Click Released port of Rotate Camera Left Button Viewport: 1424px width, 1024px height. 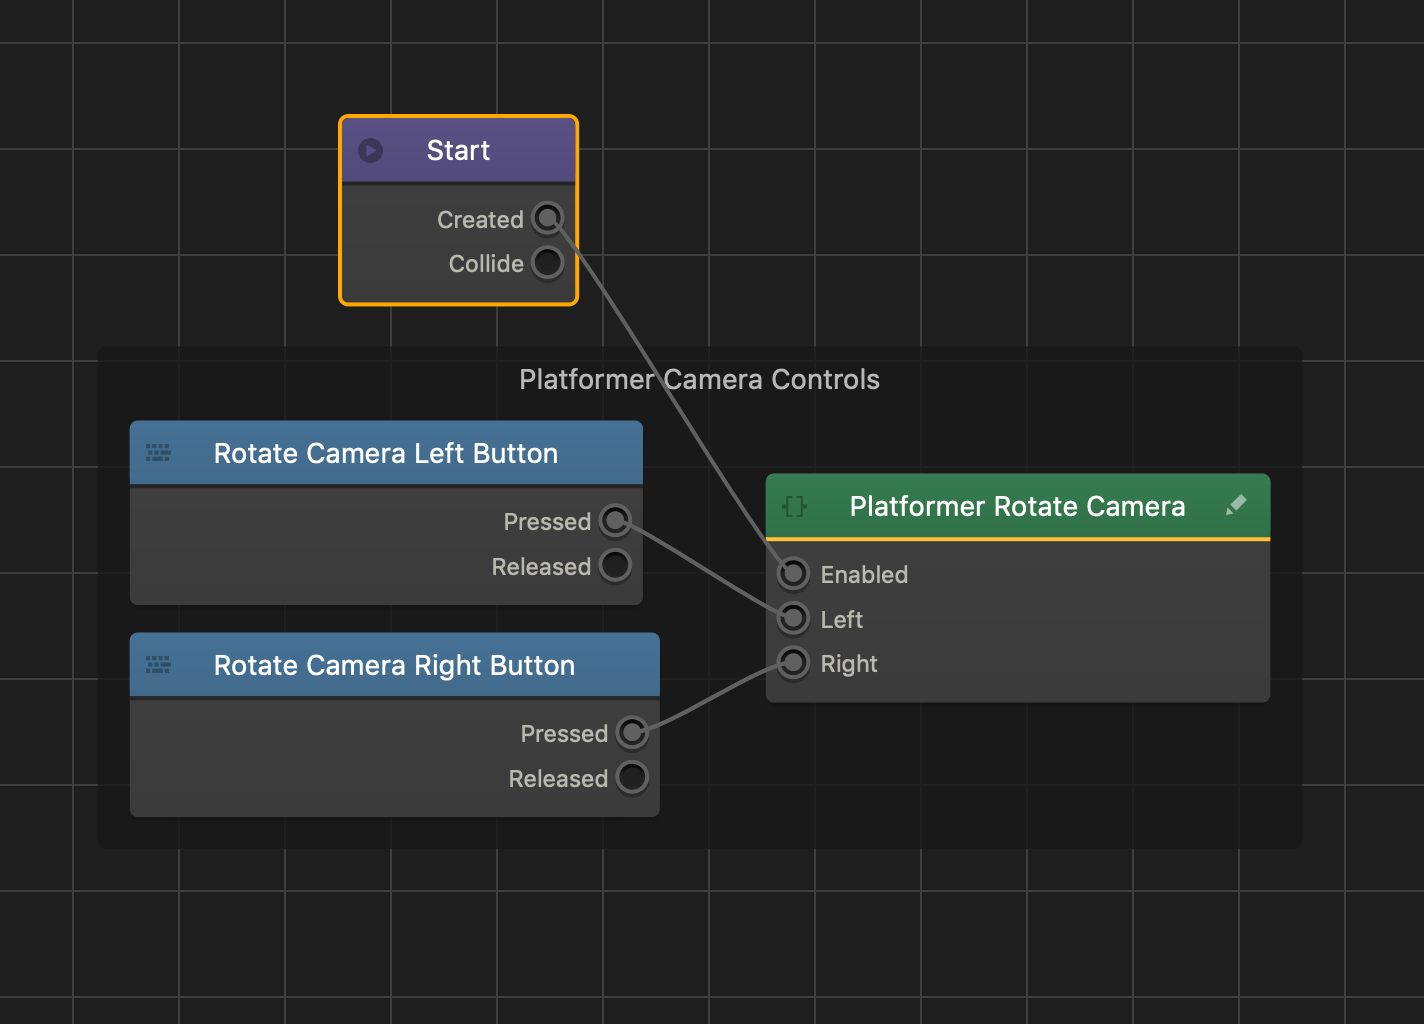click(x=615, y=566)
